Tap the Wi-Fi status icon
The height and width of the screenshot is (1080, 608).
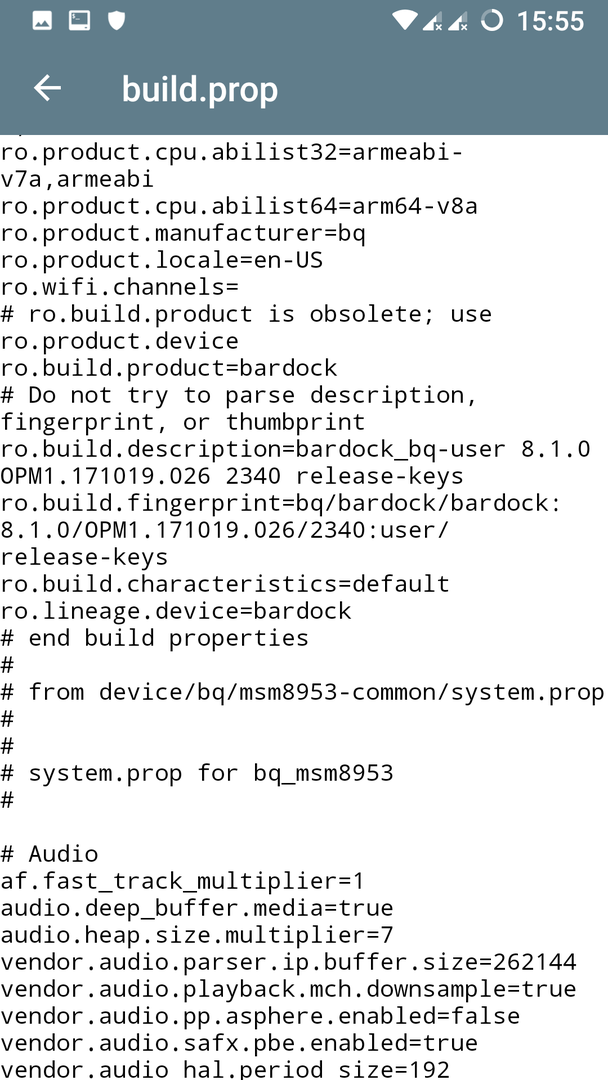406,21
